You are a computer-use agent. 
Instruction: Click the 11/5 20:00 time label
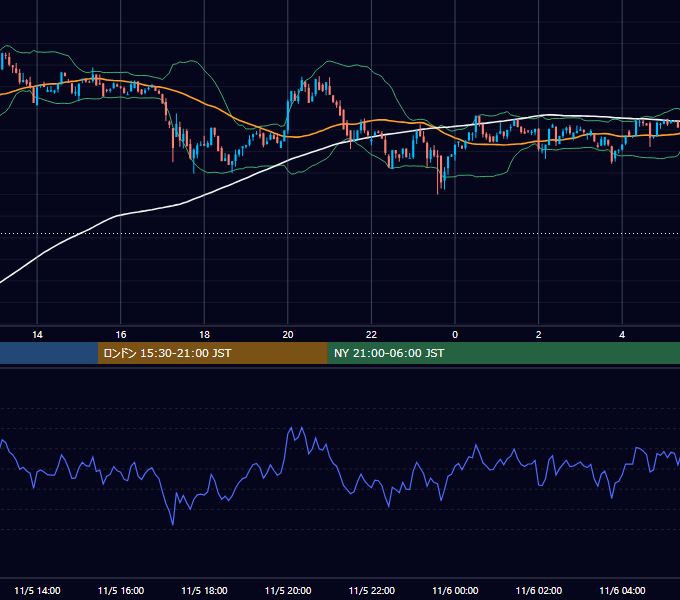288,590
